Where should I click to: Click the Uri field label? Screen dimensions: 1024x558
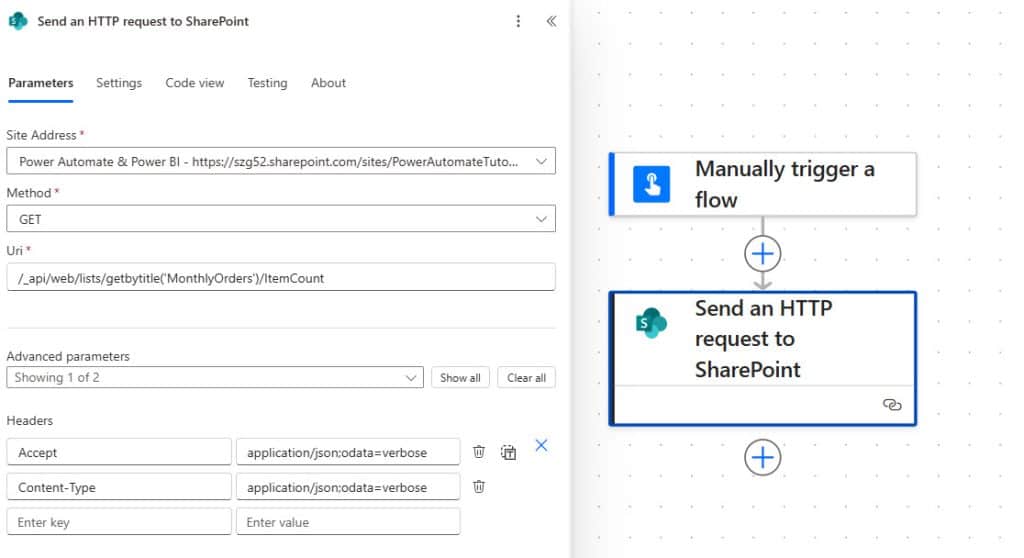14,250
